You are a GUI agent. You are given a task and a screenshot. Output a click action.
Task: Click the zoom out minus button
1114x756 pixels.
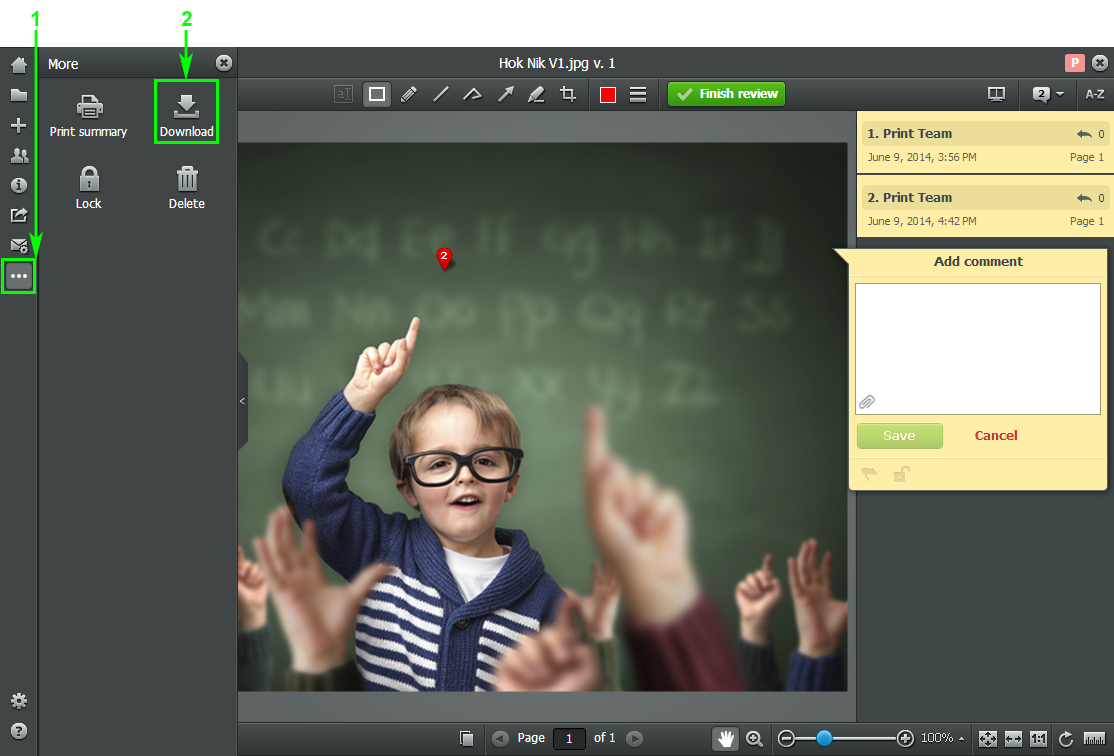tap(786, 738)
